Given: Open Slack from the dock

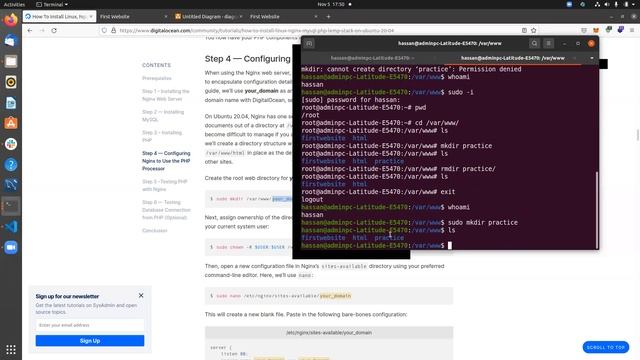Looking at the screenshot, I should coord(11,144).
